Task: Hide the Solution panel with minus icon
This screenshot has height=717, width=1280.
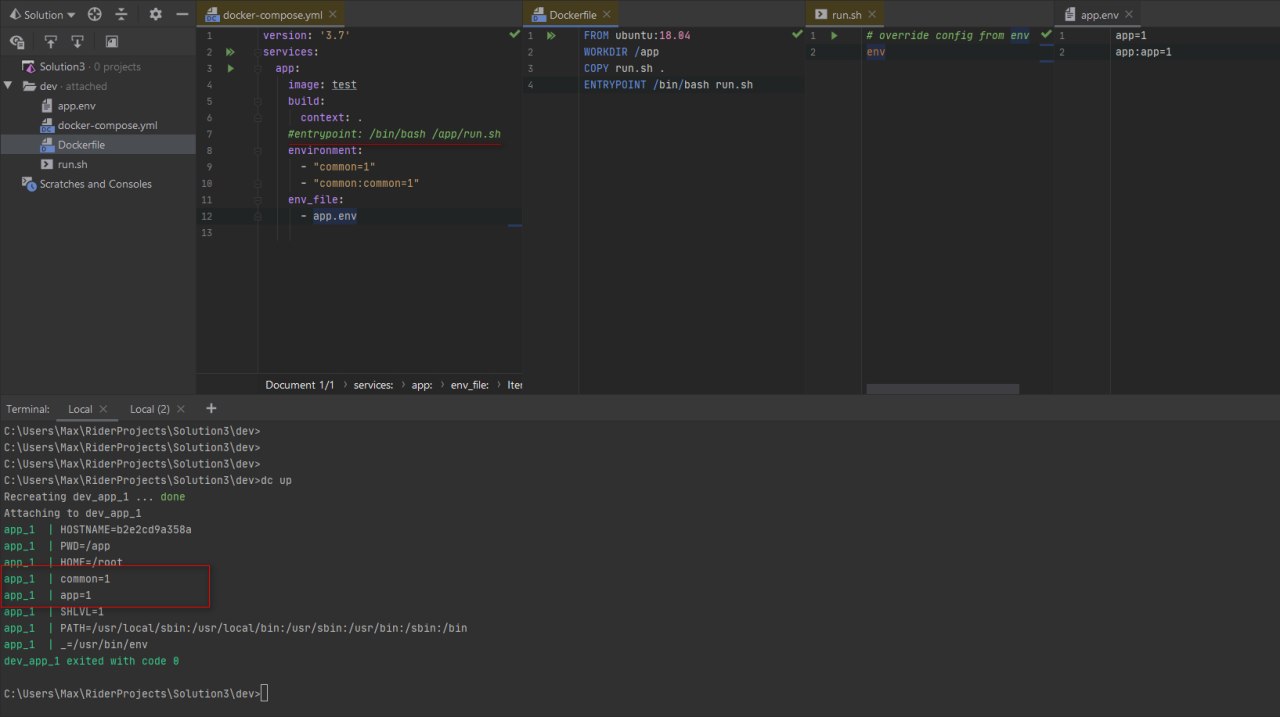Action: [x=182, y=15]
